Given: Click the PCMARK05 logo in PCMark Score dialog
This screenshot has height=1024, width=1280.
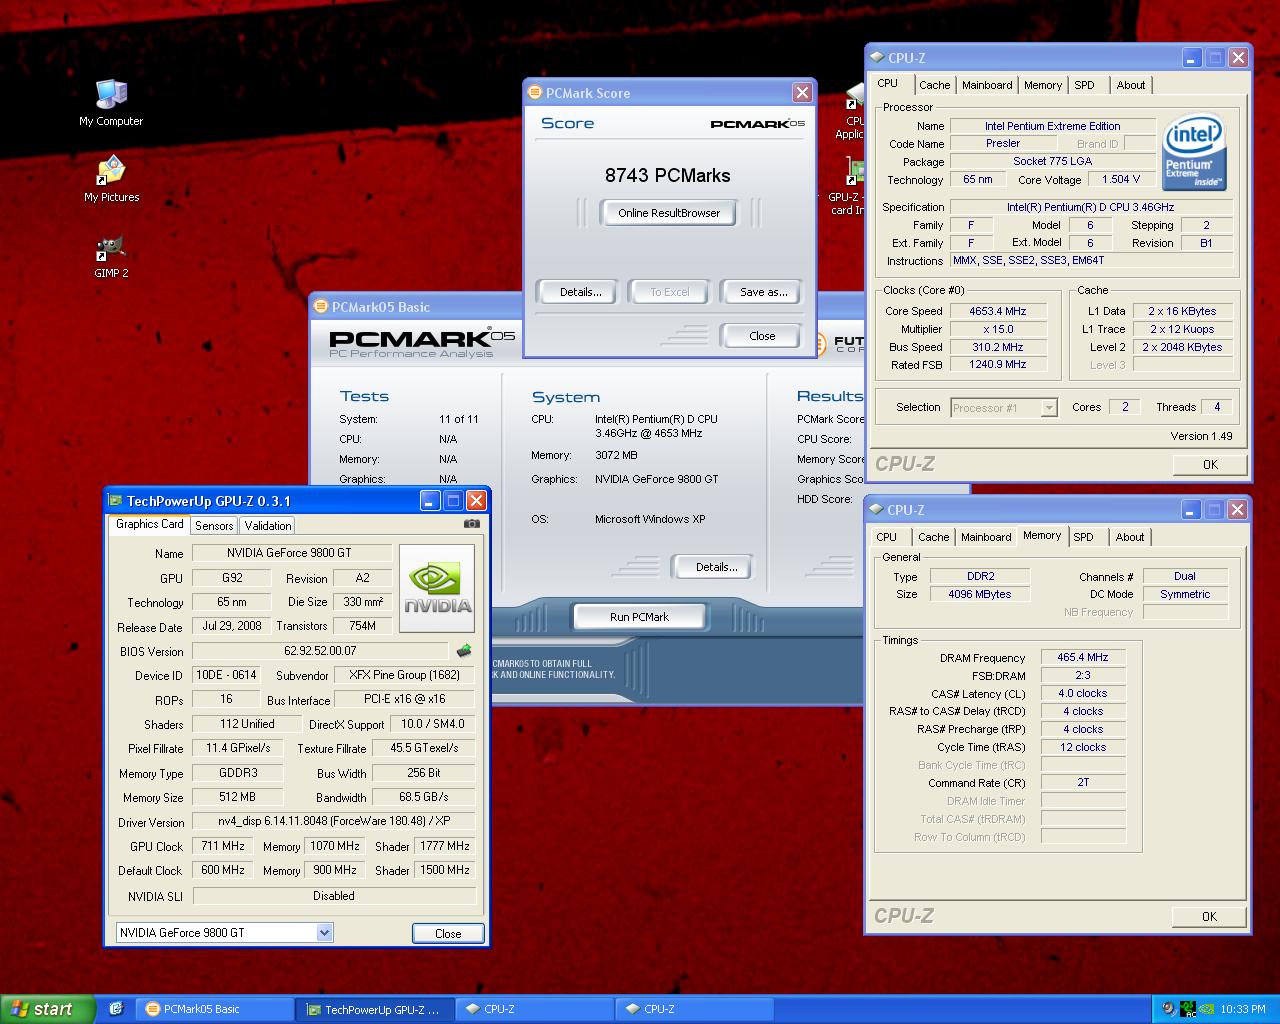Looking at the screenshot, I should coord(757,124).
